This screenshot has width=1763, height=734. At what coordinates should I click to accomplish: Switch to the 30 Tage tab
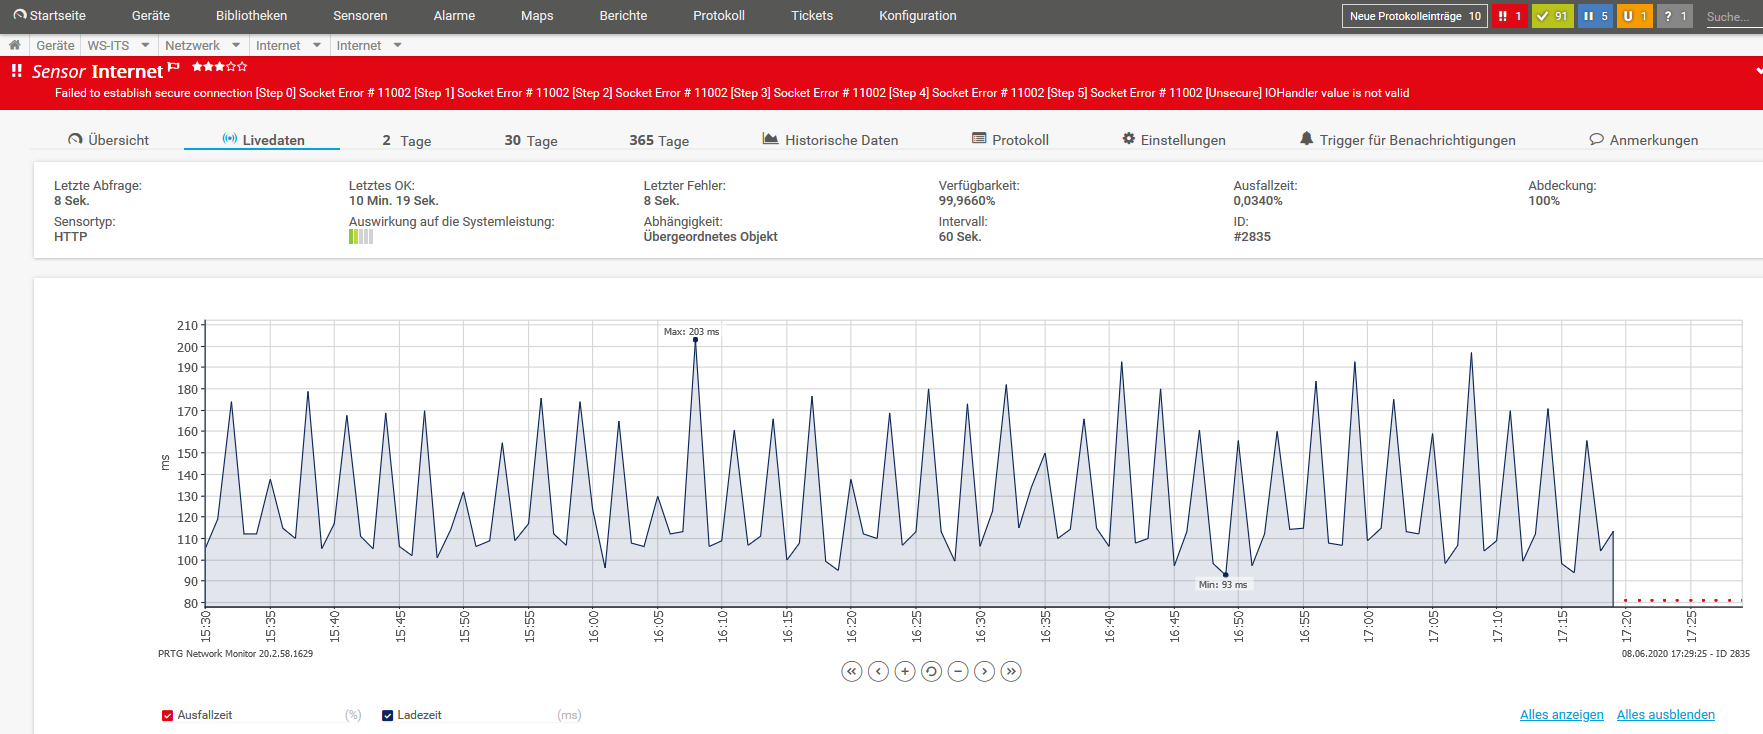pyautogui.click(x=531, y=141)
